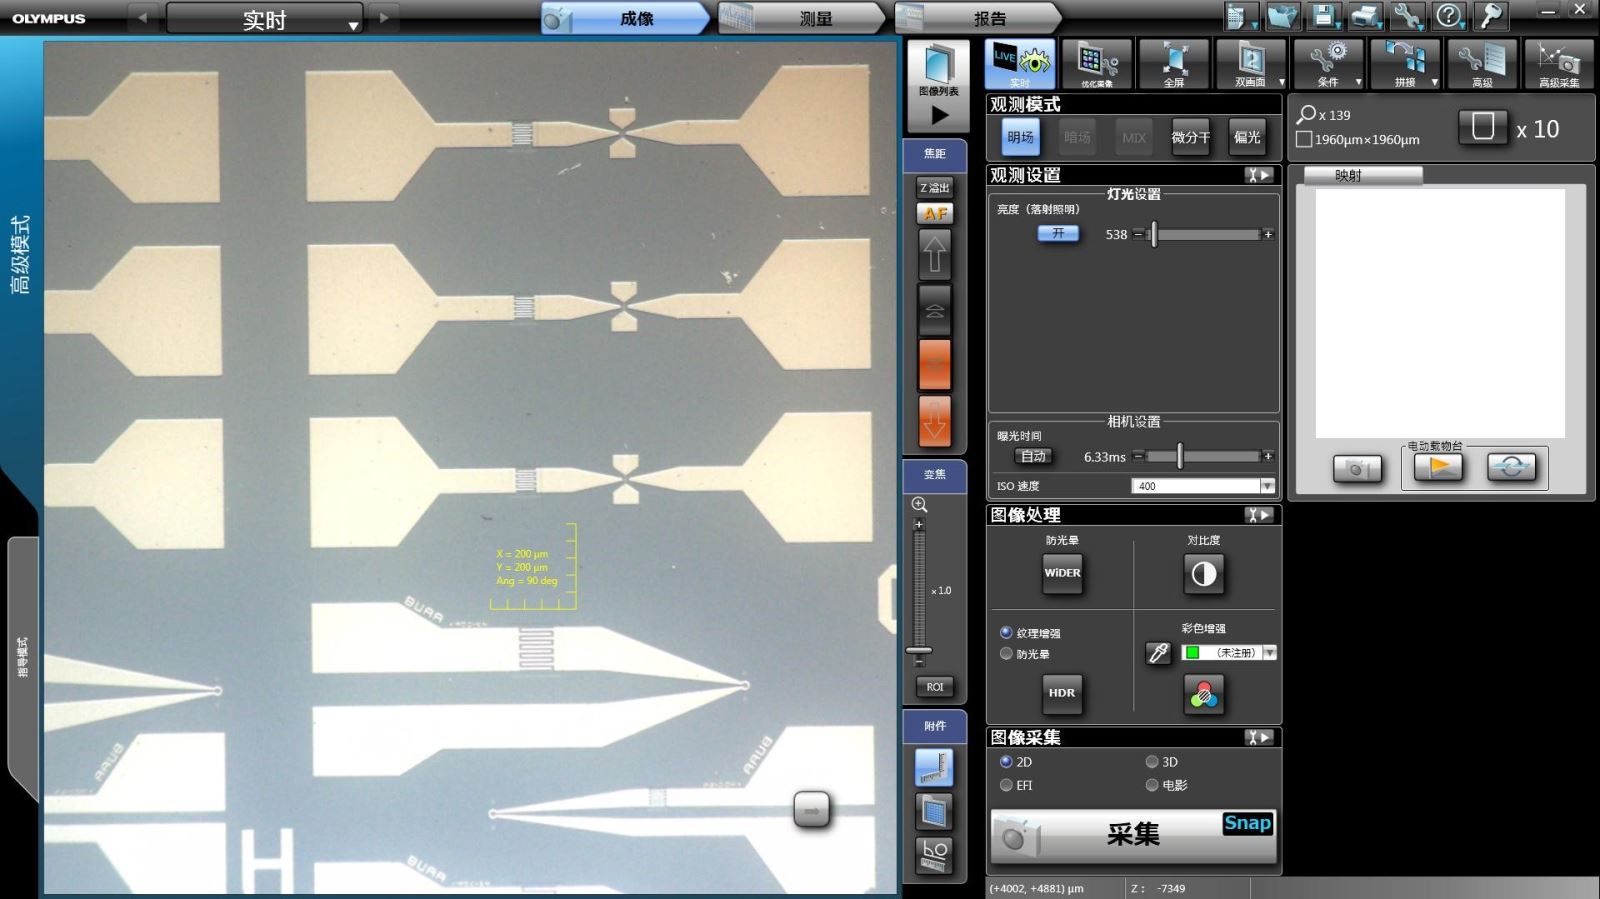
Task: Enable 全屏 full screen view
Action: click(x=1174, y=64)
